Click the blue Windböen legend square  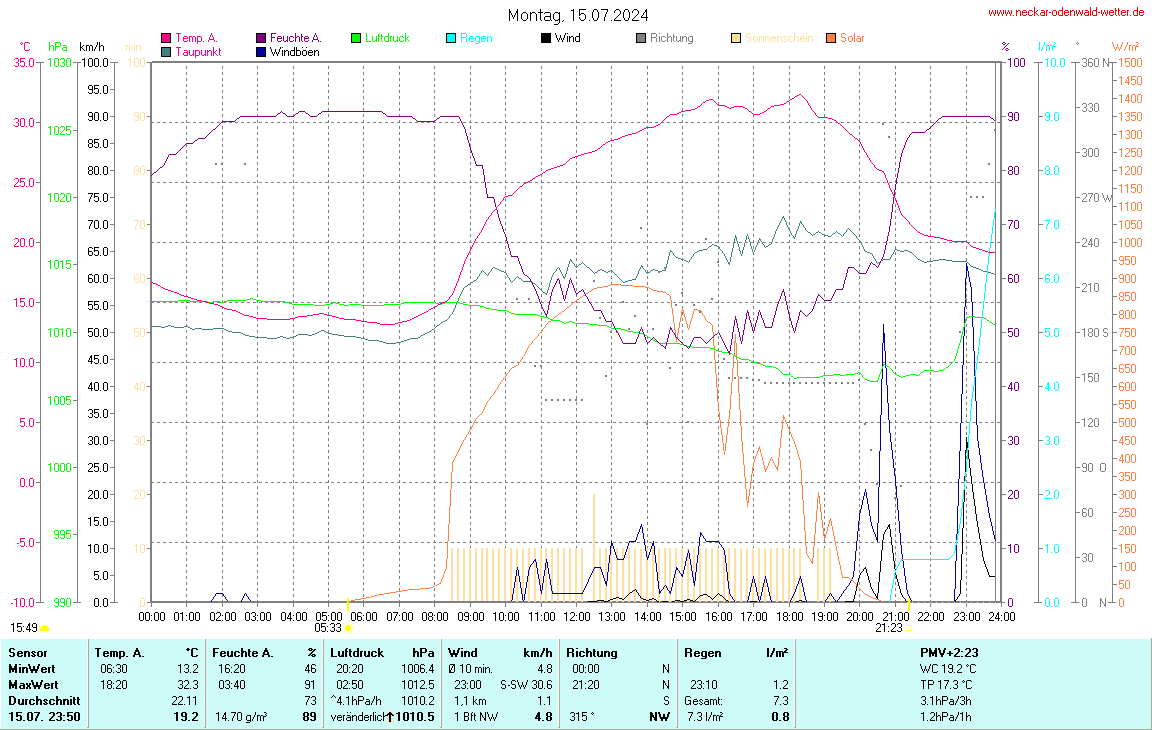(261, 51)
